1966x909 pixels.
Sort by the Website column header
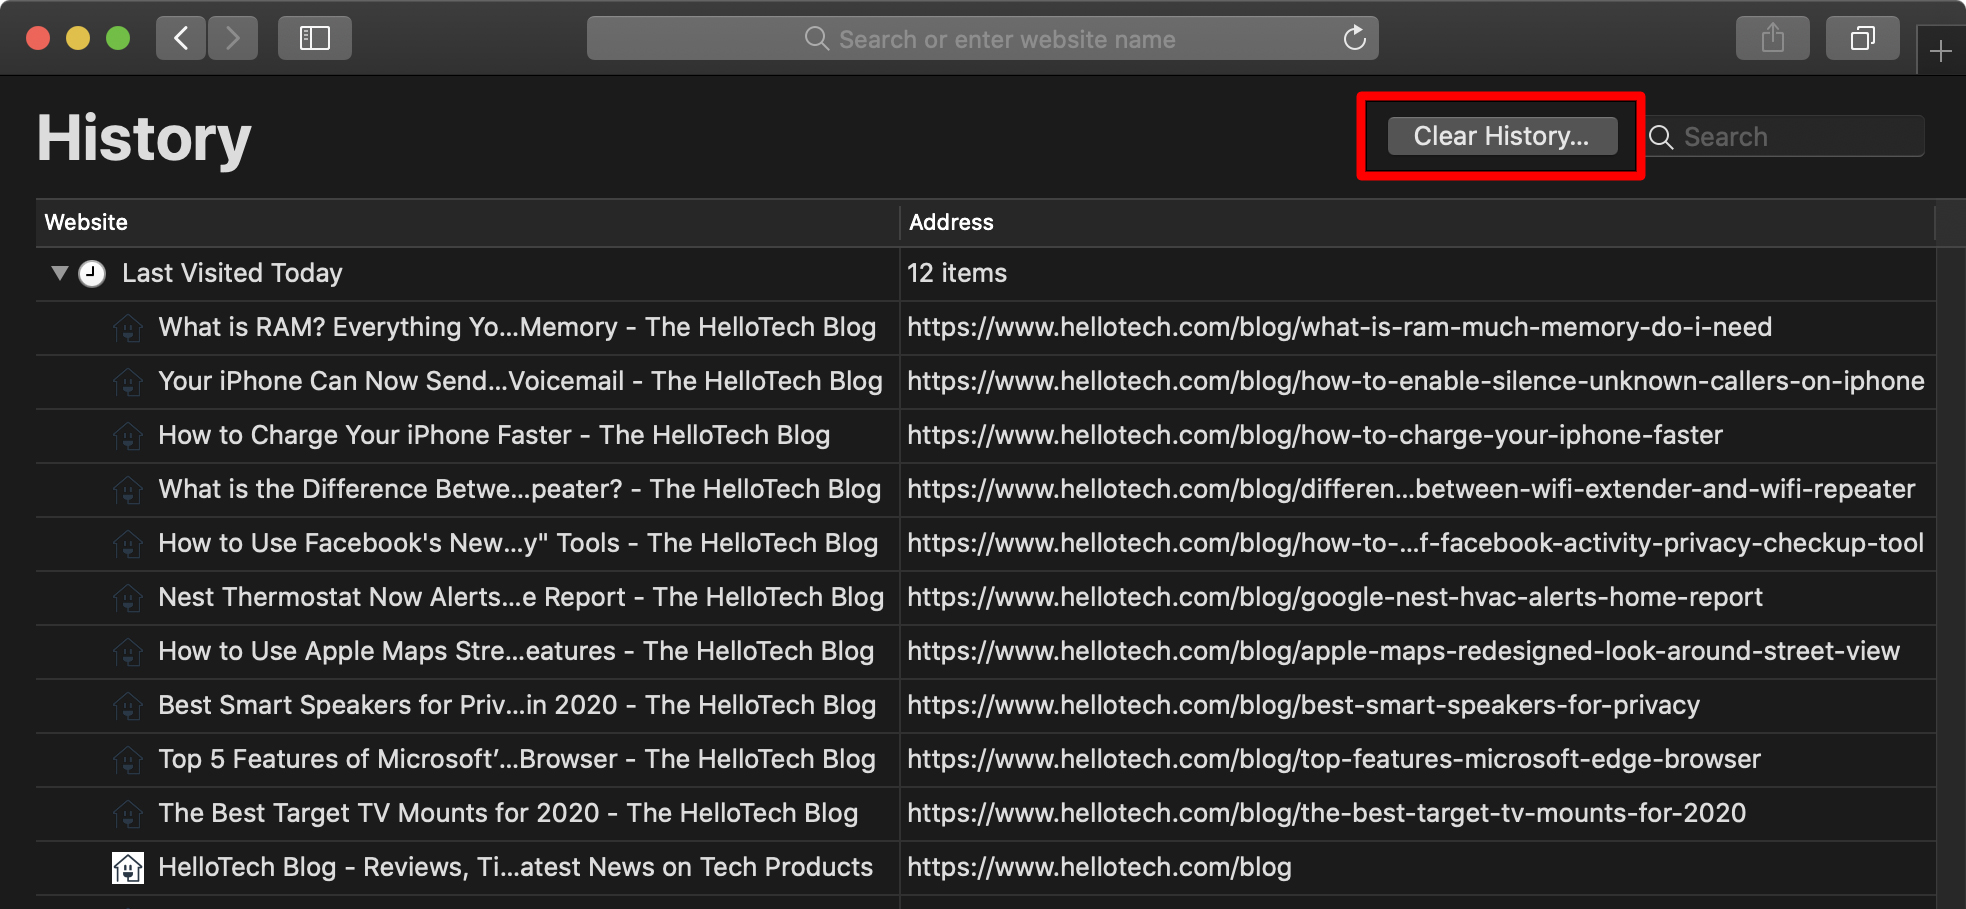click(x=86, y=223)
